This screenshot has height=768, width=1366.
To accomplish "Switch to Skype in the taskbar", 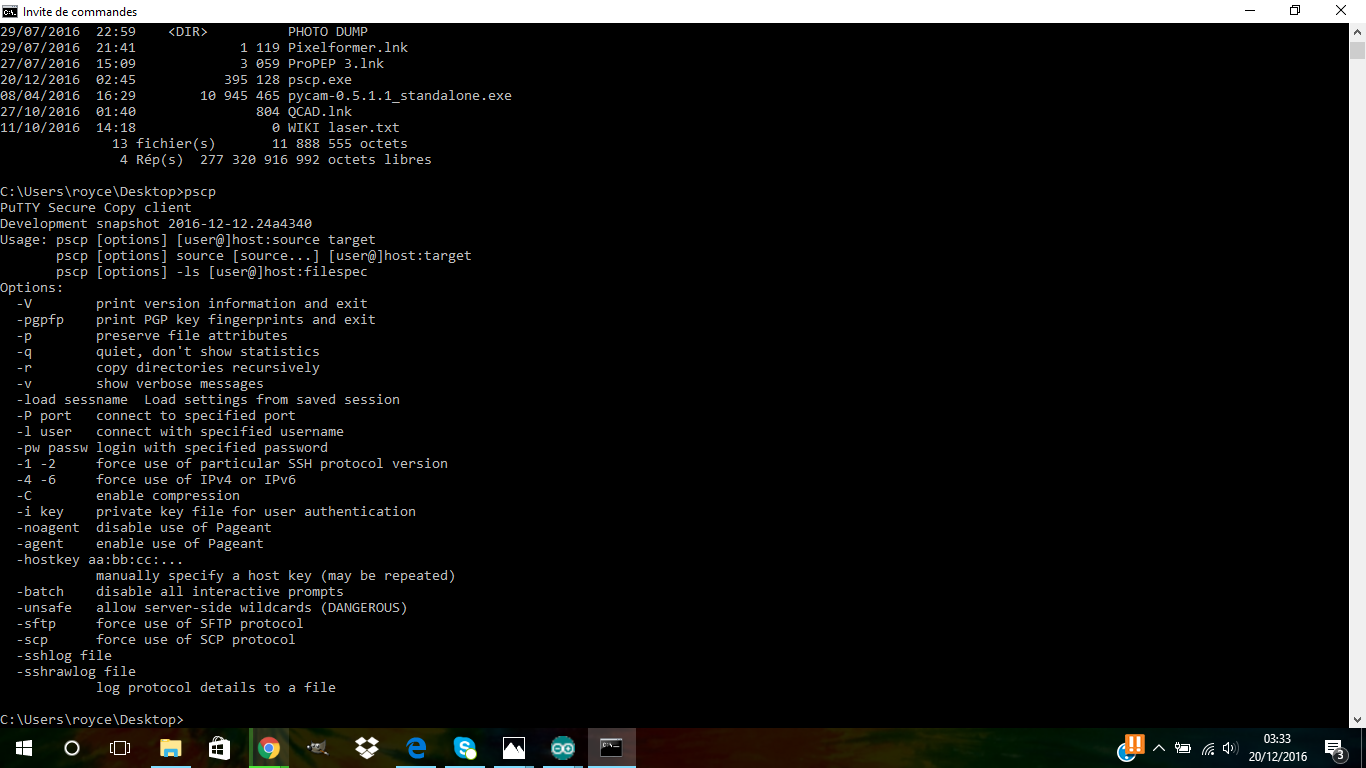I will pyautogui.click(x=465, y=748).
